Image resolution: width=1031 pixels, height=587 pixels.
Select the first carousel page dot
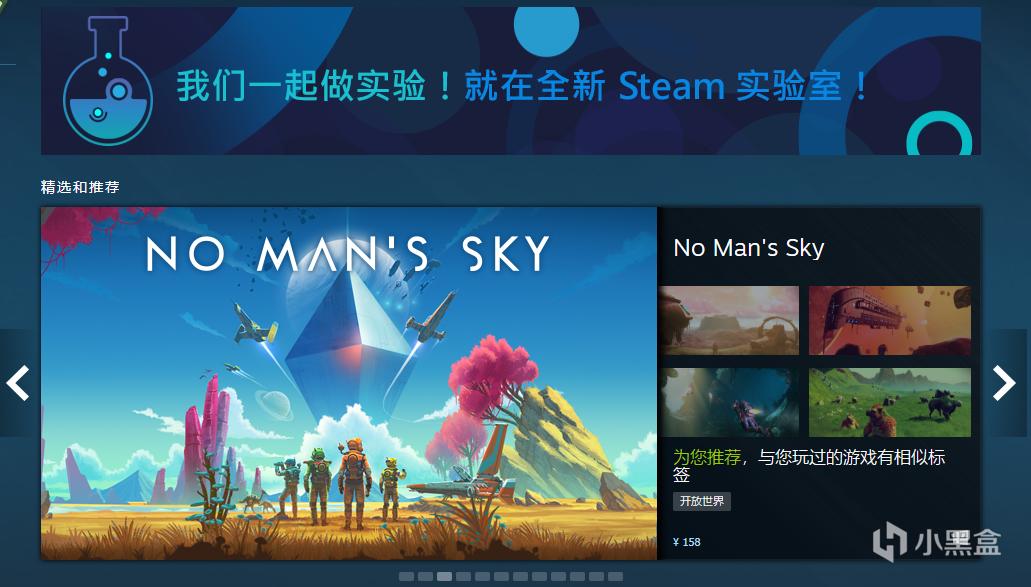406,576
